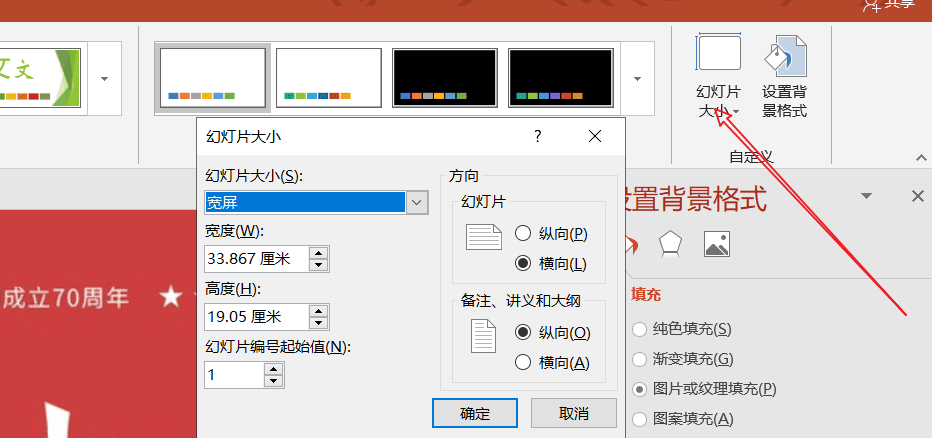This screenshot has width=932, height=438.
Task: Select the Picture icon in background pane
Action: [717, 243]
